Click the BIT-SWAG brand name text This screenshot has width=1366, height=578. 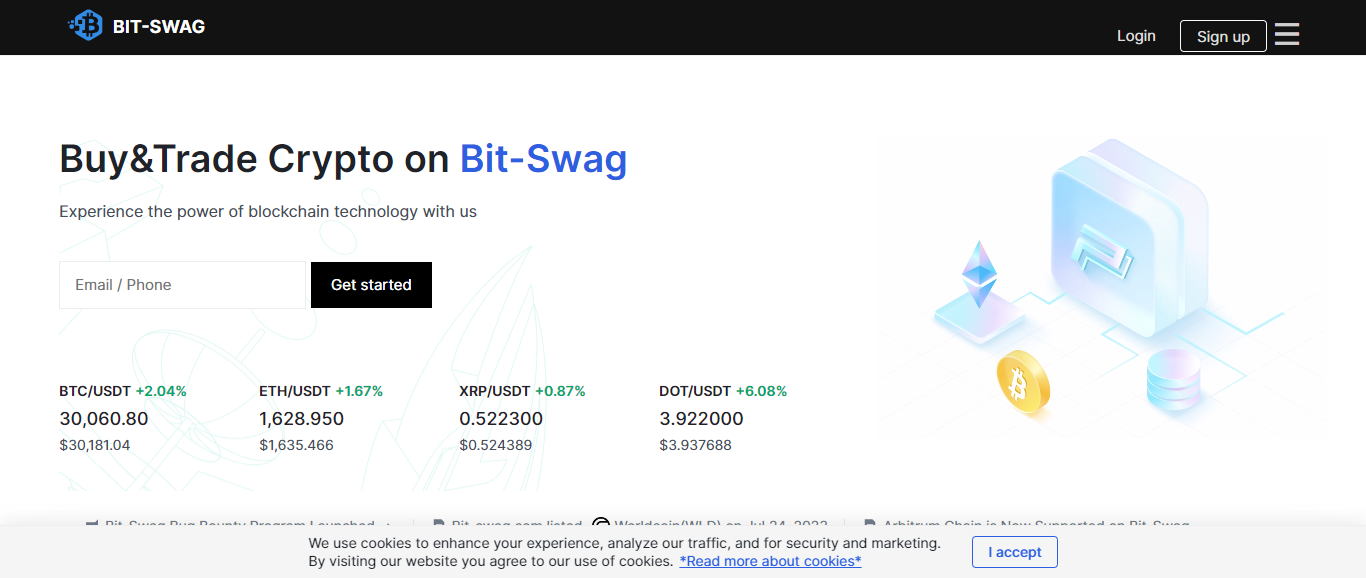pos(159,27)
